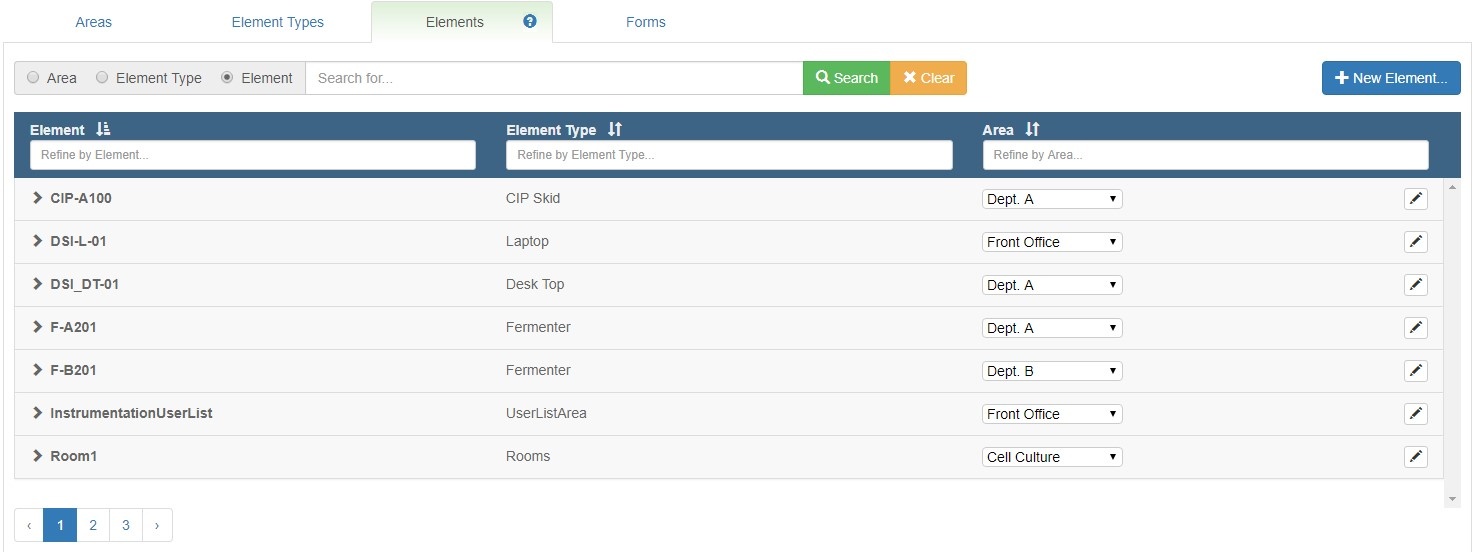Image resolution: width=1479 pixels, height=552 pixels.
Task: Open Area dropdown for DSI-L-01
Action: pos(1052,242)
